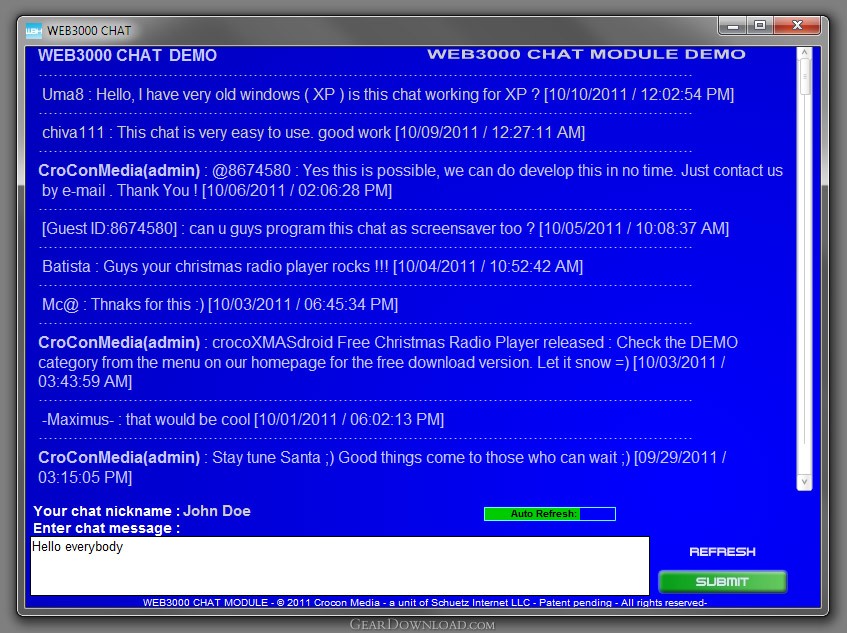Click the copyright footer text

coord(425,602)
